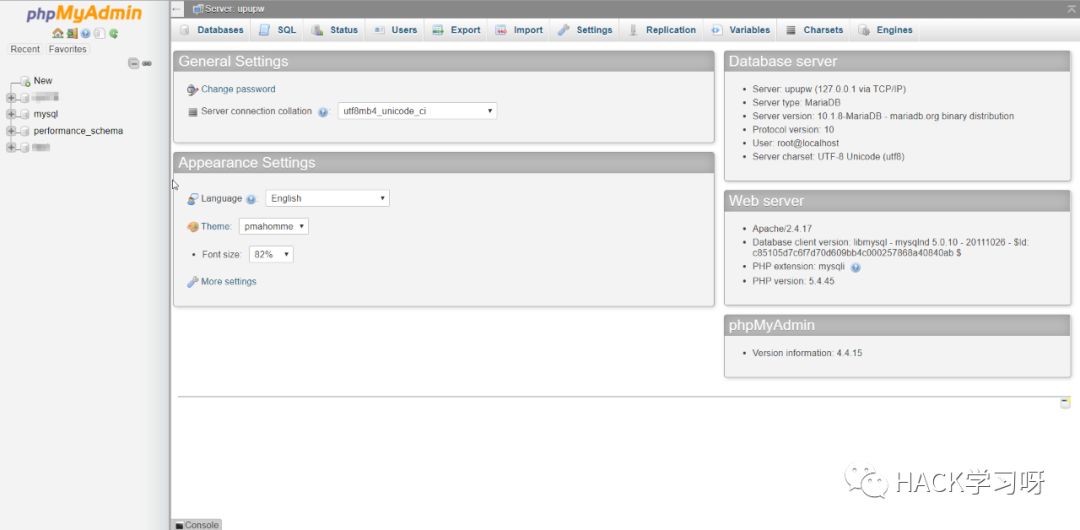Screen dimensions: 1080x530
Task: Click the log out icon next to Home
Action: point(72,33)
